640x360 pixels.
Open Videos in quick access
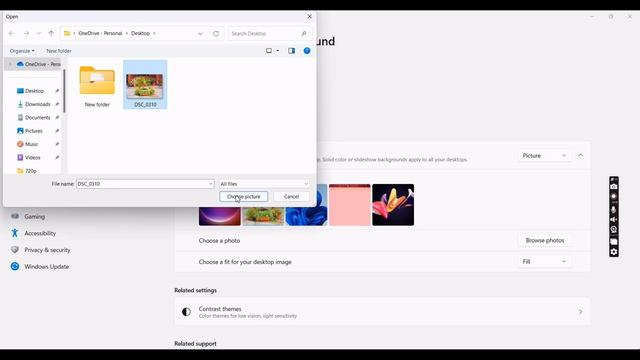[x=33, y=158]
